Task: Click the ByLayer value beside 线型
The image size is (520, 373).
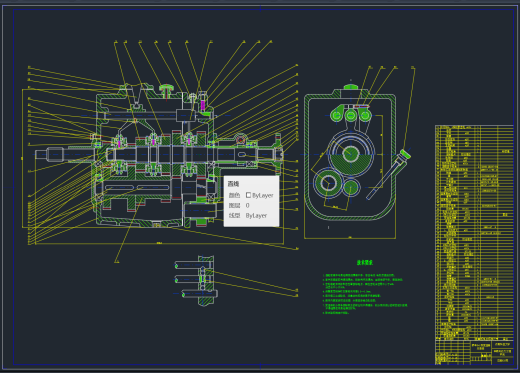Action: pyautogui.click(x=256, y=216)
